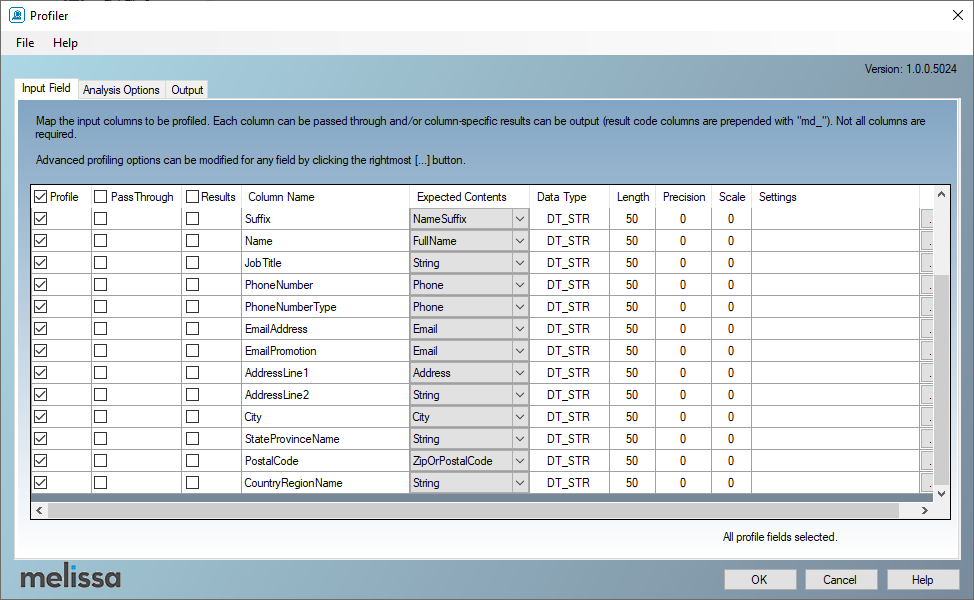Click the Cancel button
The width and height of the screenshot is (974, 600).
pos(840,580)
